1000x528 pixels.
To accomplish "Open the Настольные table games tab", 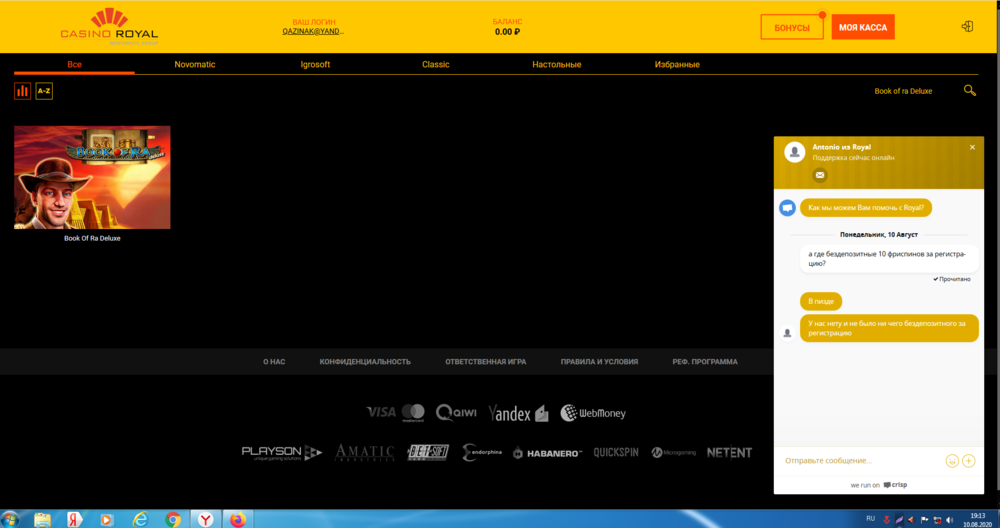I will point(557,64).
